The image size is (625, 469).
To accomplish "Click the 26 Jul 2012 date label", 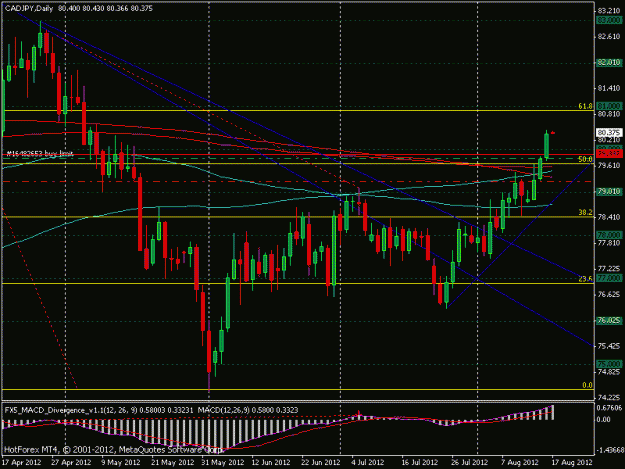I will click(x=470, y=463).
